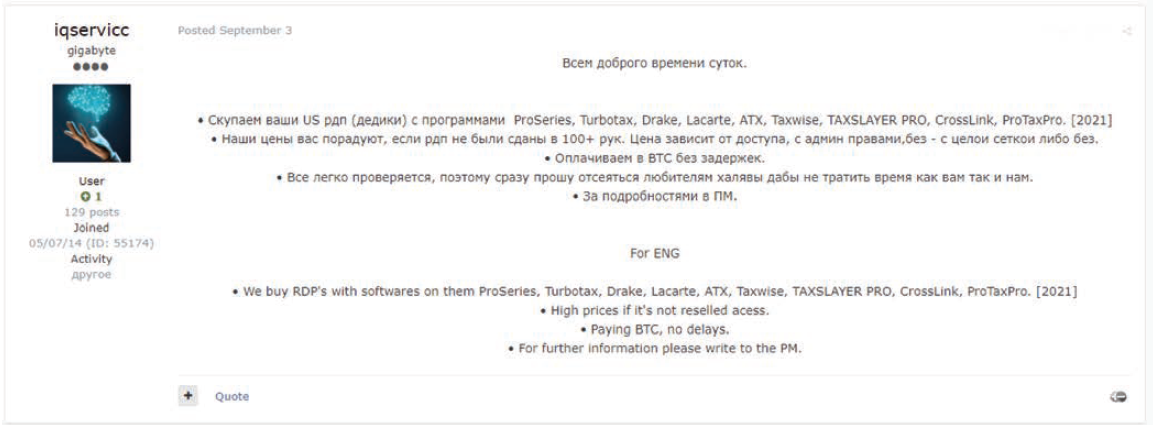Click the 'За подробностями в ПМ' line

point(655,197)
